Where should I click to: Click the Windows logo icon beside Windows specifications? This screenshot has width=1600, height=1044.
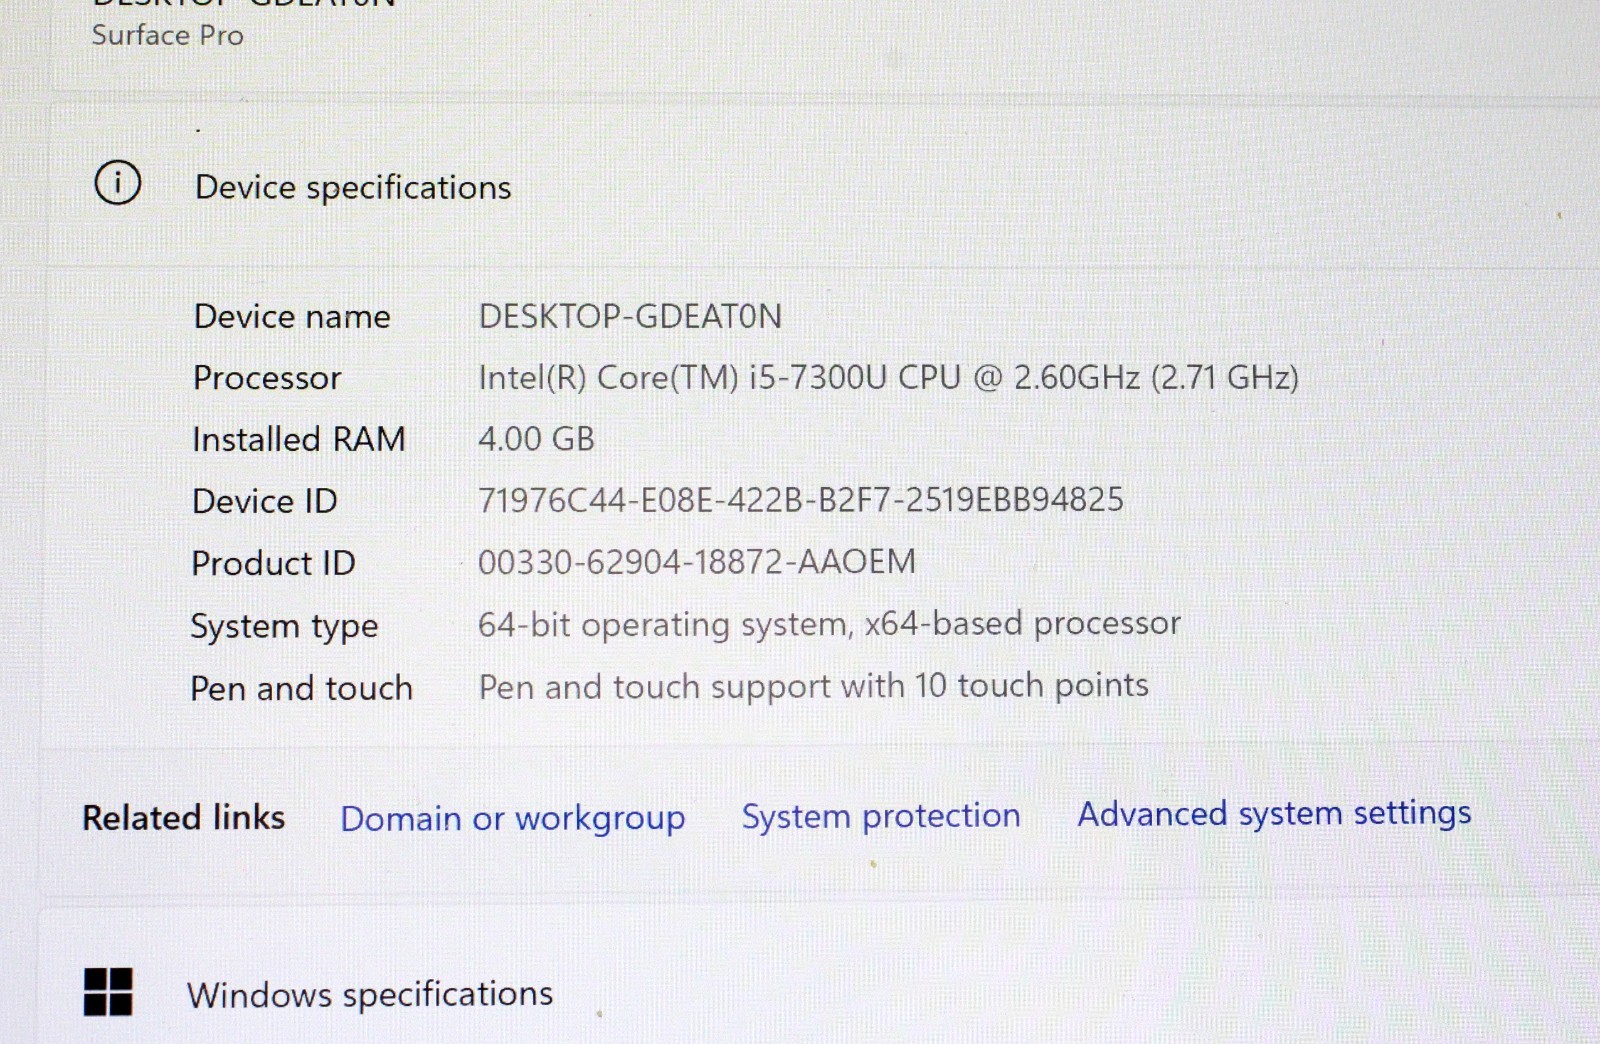(108, 992)
